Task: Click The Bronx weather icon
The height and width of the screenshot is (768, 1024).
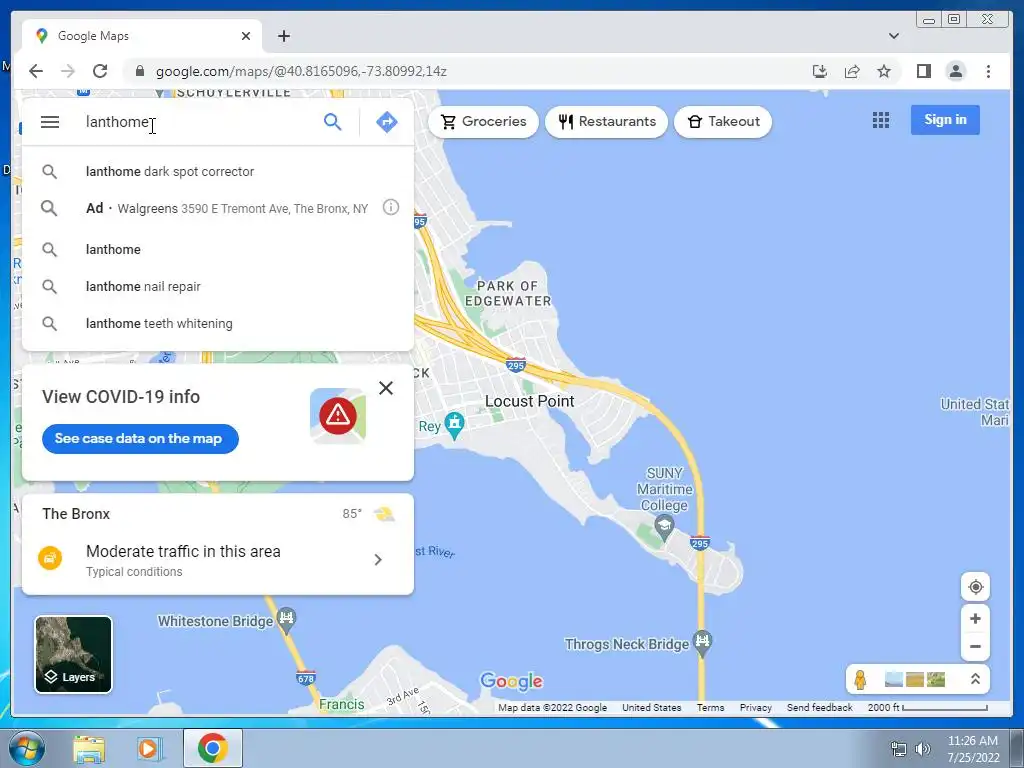Action: [x=384, y=514]
